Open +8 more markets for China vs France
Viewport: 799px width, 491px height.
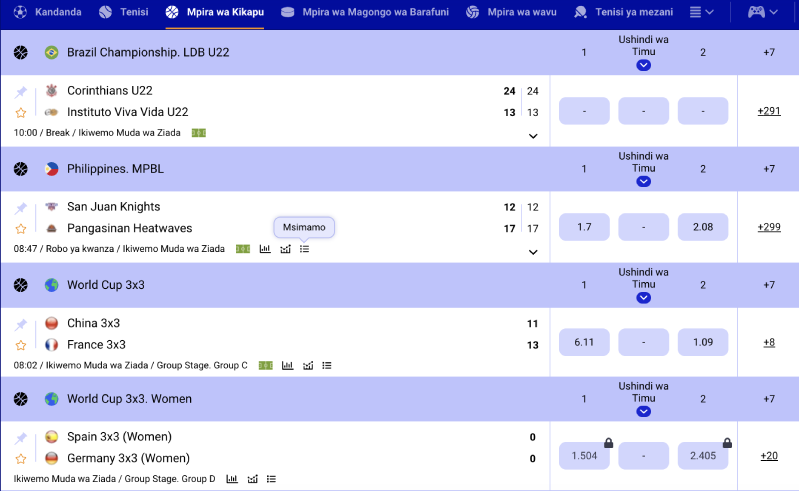pos(769,342)
